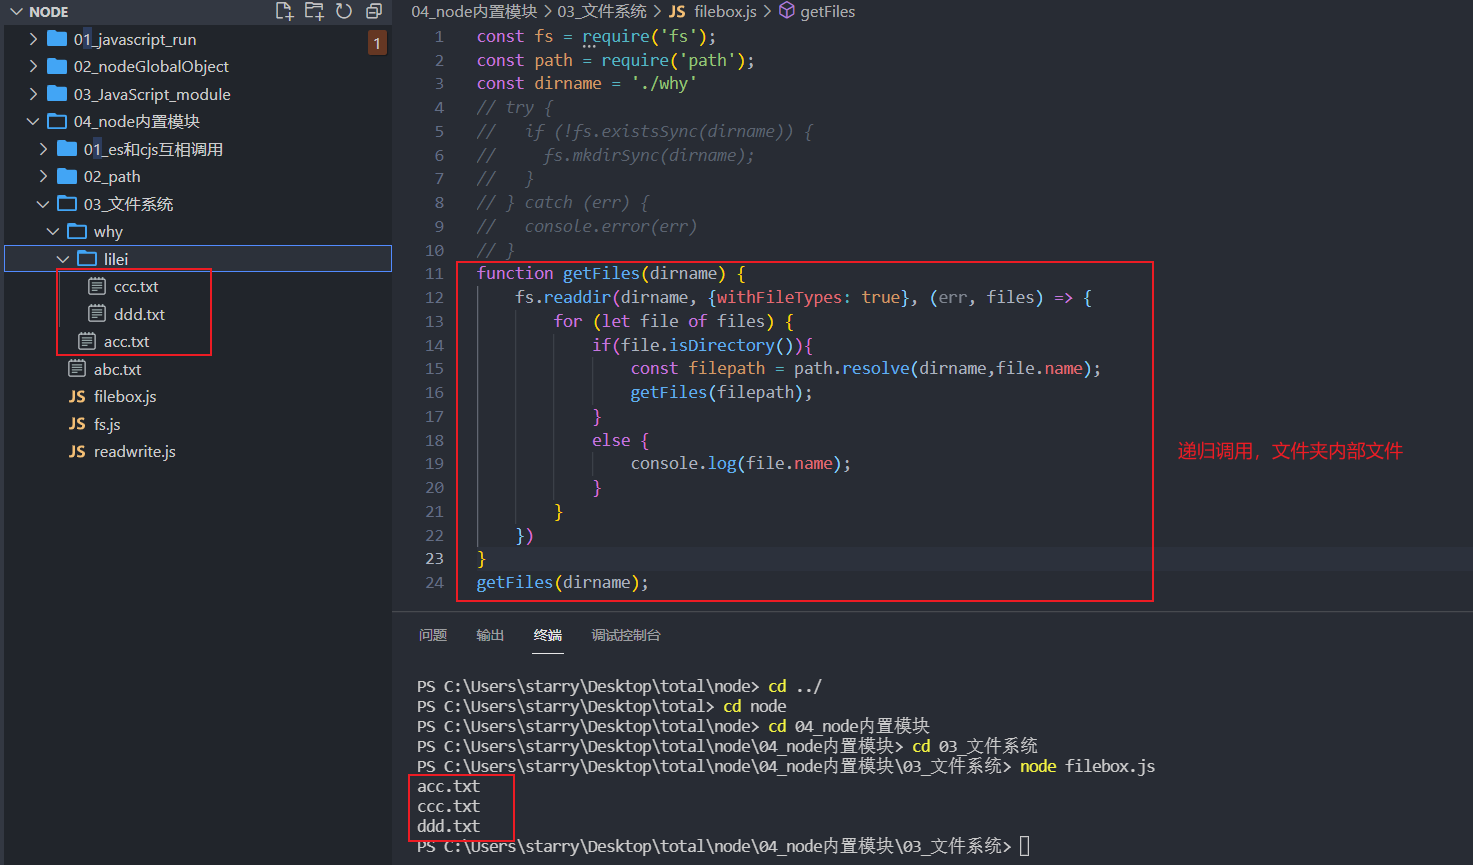
Task: Click the JS icon of fs.js
Action: point(77,424)
